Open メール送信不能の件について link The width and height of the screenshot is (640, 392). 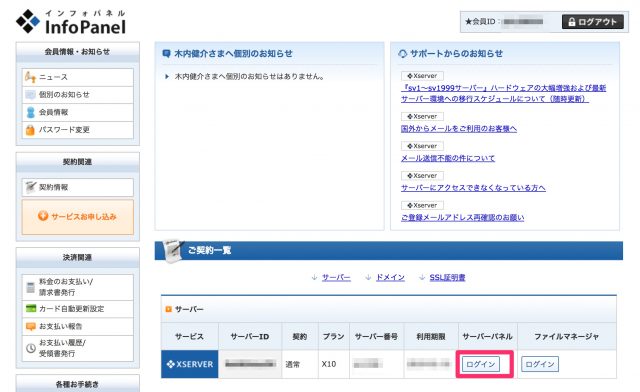pos(448,158)
